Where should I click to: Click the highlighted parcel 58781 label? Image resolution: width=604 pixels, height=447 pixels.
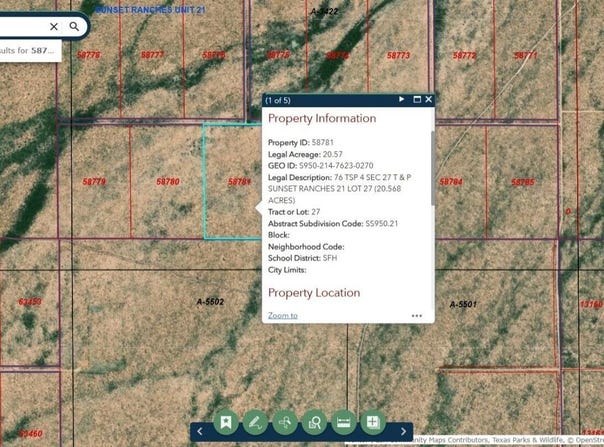[x=239, y=181]
